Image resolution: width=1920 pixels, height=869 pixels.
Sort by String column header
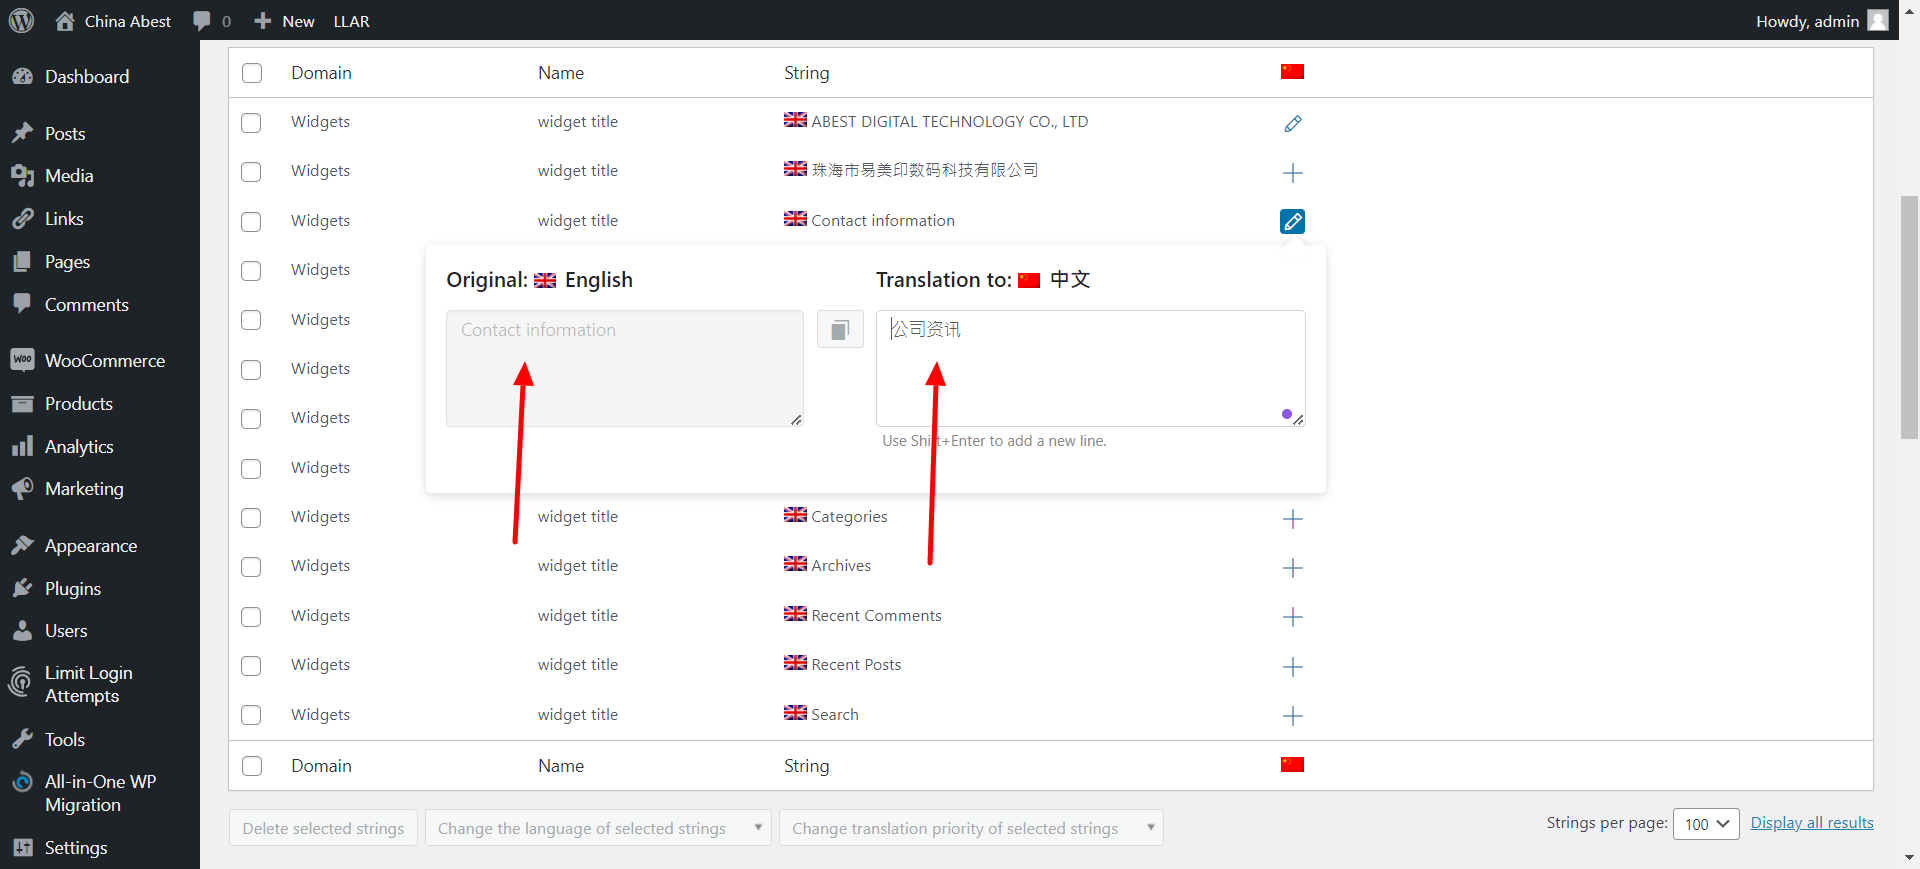pos(806,73)
